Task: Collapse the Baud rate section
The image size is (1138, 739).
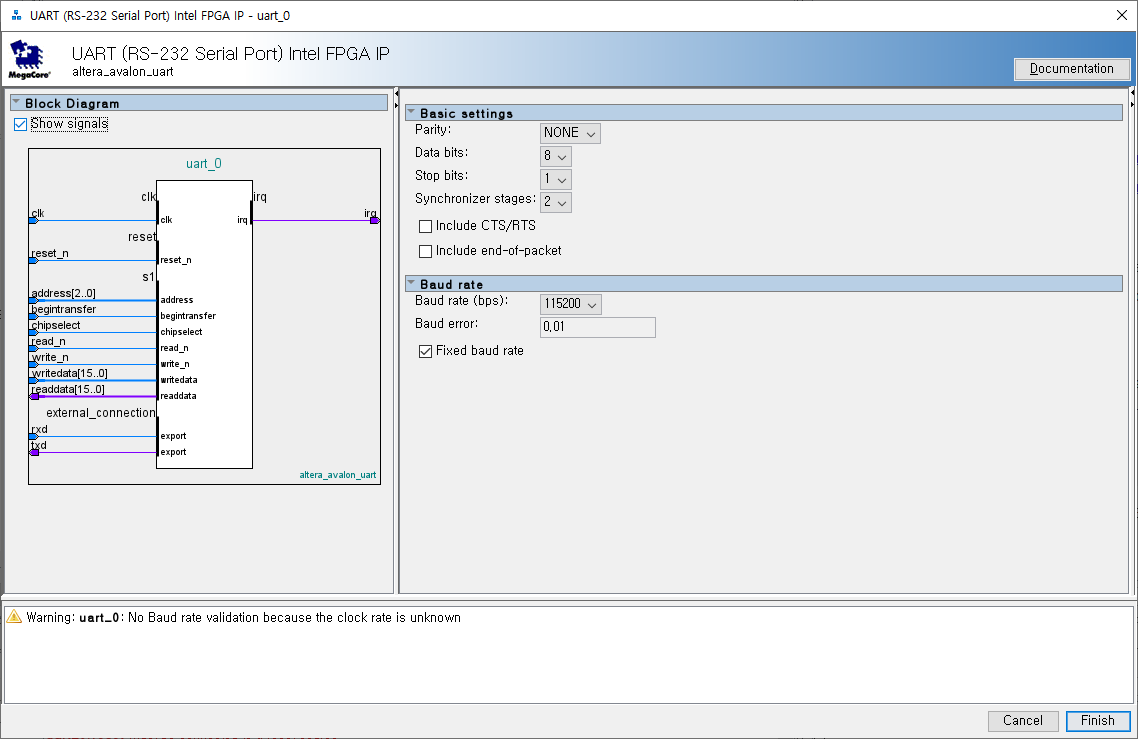Action: pyautogui.click(x=411, y=284)
